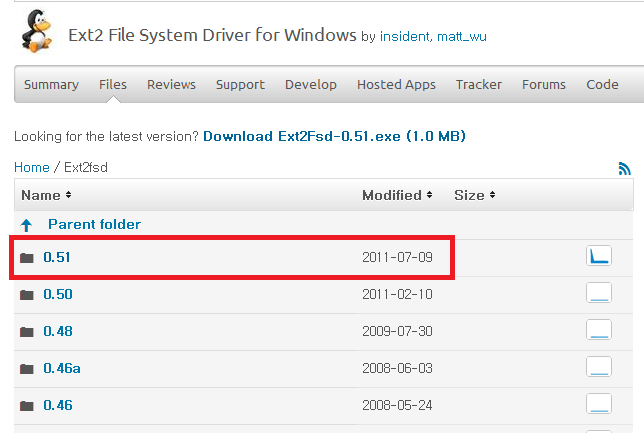Click the up-arrow icon beside Parent folder
This screenshot has width=644, height=433.
[26, 225]
